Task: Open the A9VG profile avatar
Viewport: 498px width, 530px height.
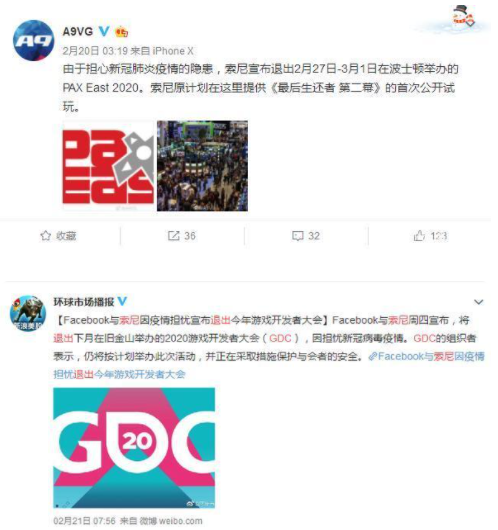Action: pos(33,40)
